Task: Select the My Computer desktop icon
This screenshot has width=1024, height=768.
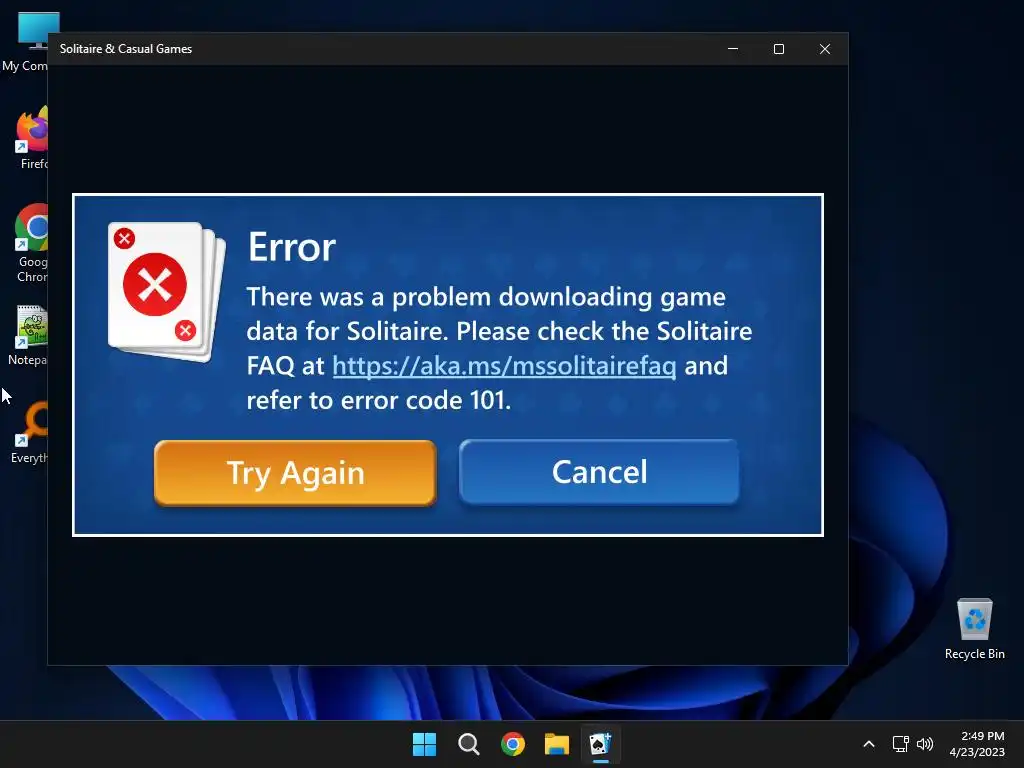Action: pyautogui.click(x=25, y=42)
